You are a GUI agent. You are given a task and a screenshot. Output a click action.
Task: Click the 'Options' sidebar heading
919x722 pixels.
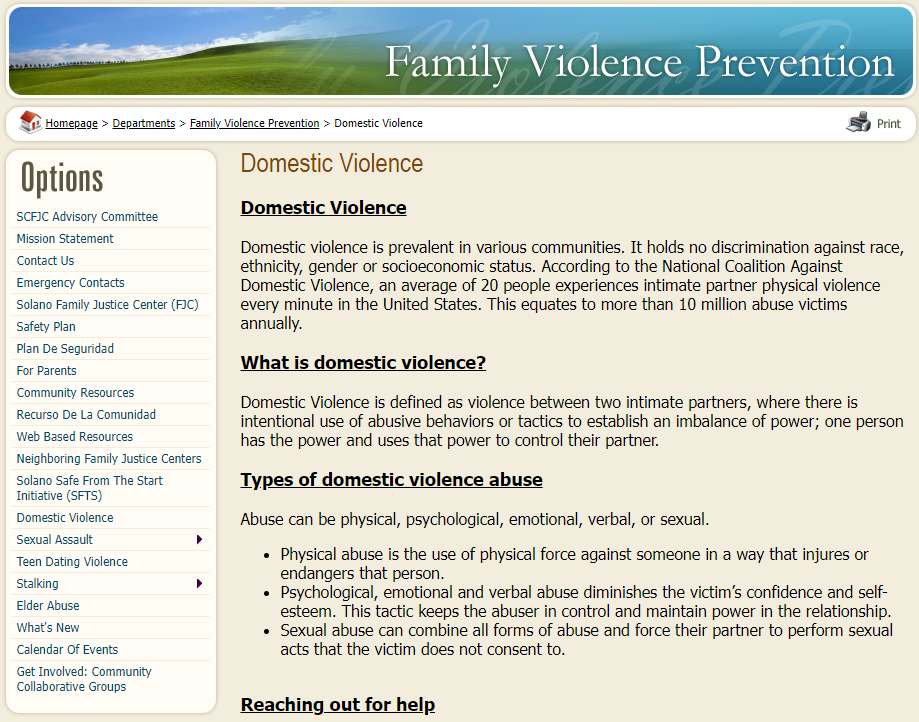[x=62, y=178]
